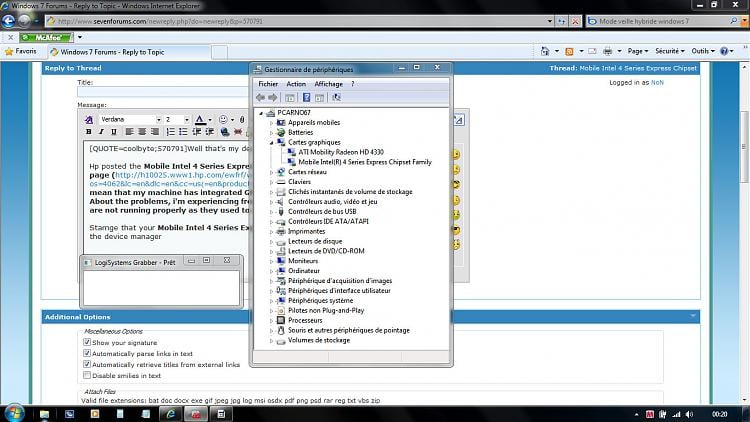Align message text center
Viewport: 750px width, 422px height.
[142, 132]
